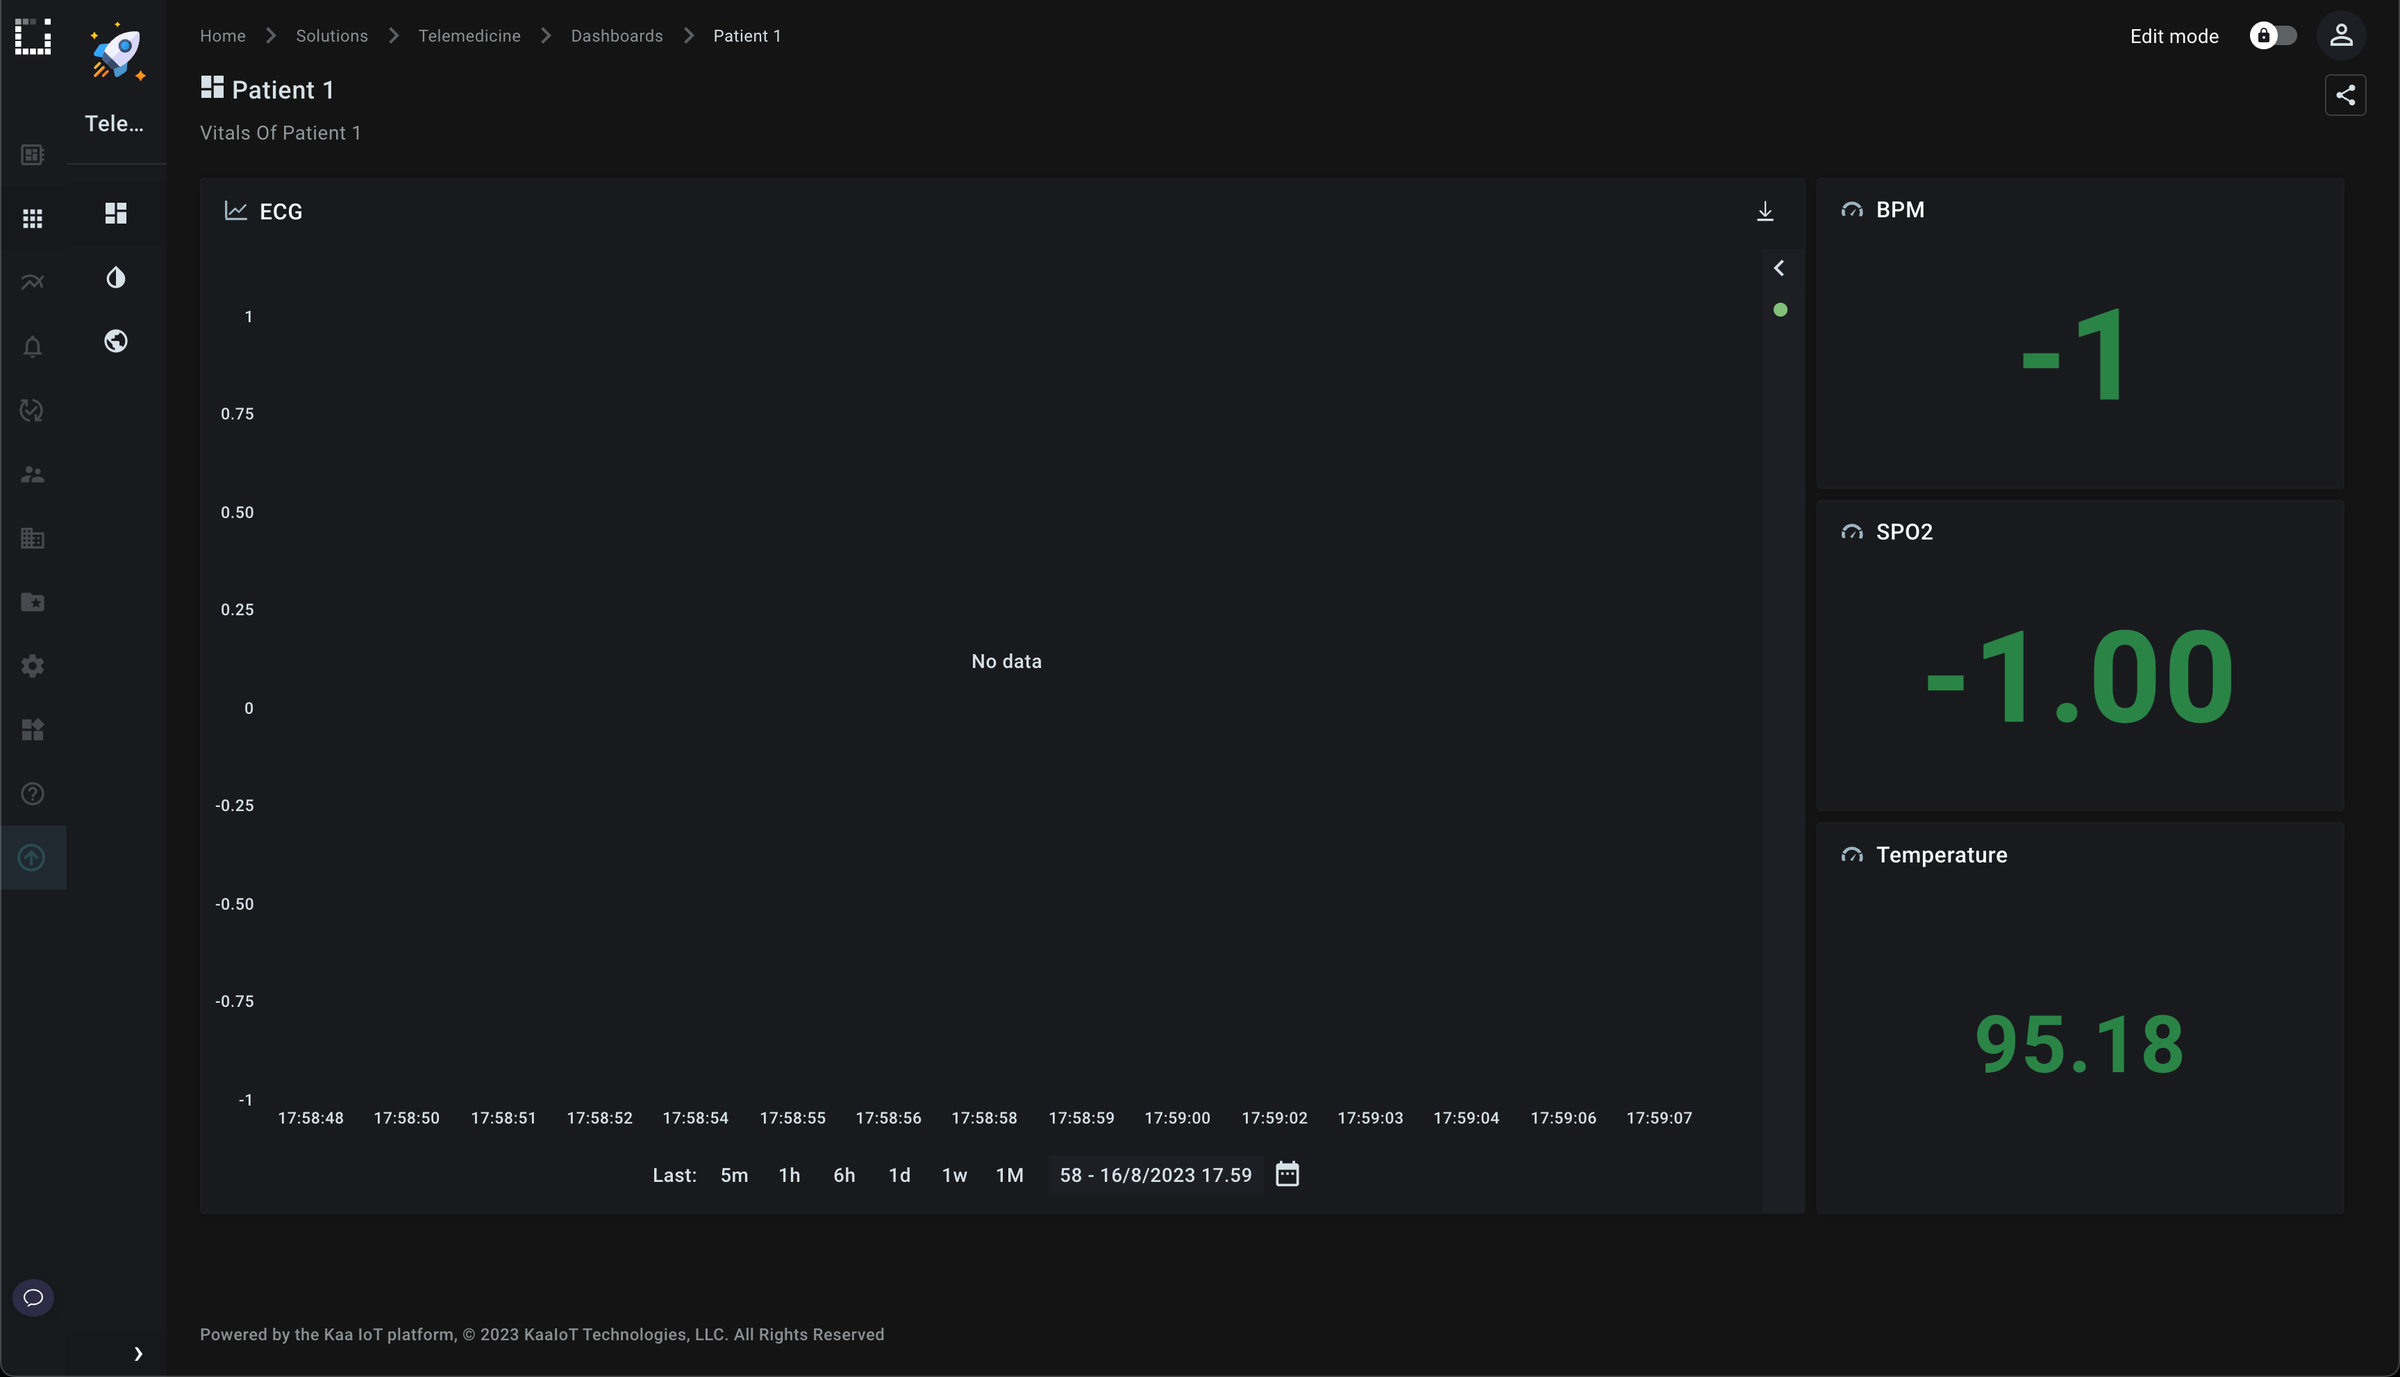Collapse the ECG legend panel chevron
The height and width of the screenshot is (1377, 2400).
click(1779, 268)
